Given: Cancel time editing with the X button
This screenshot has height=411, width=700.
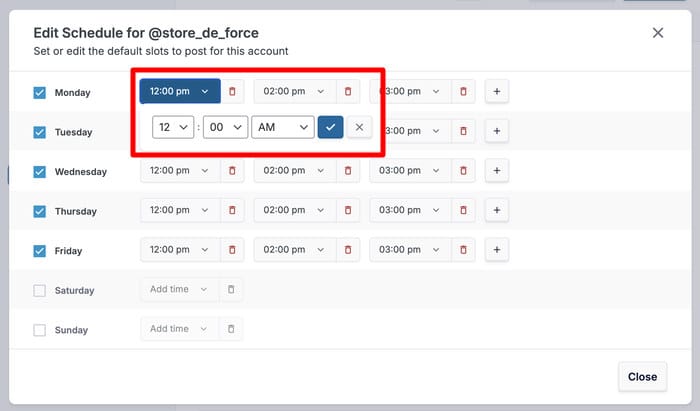Looking at the screenshot, I should click(359, 127).
